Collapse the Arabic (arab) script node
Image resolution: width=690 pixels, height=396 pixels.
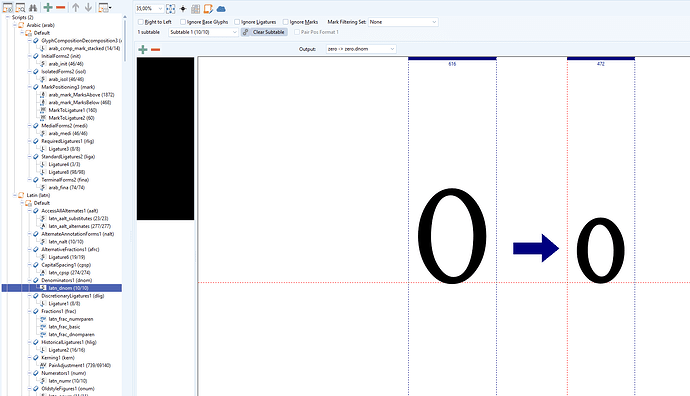(15, 25)
